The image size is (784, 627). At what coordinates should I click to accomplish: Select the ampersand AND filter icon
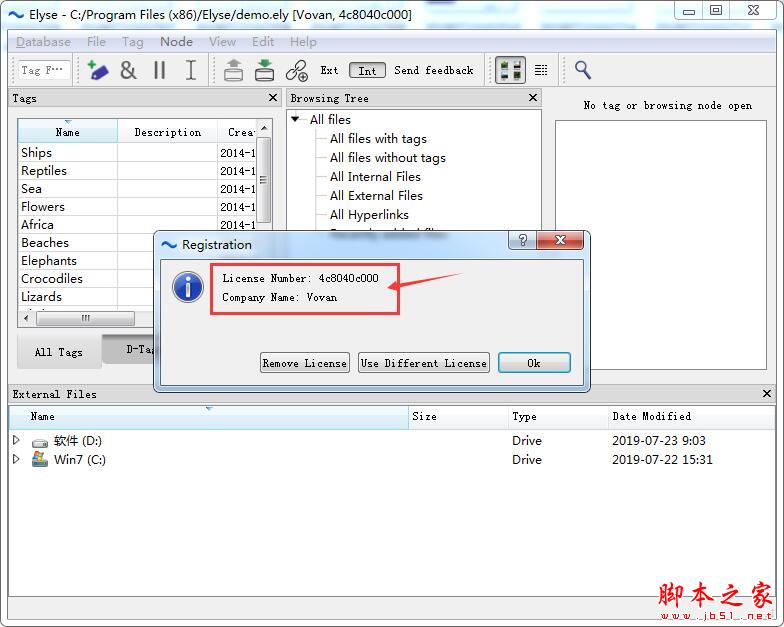(x=128, y=70)
